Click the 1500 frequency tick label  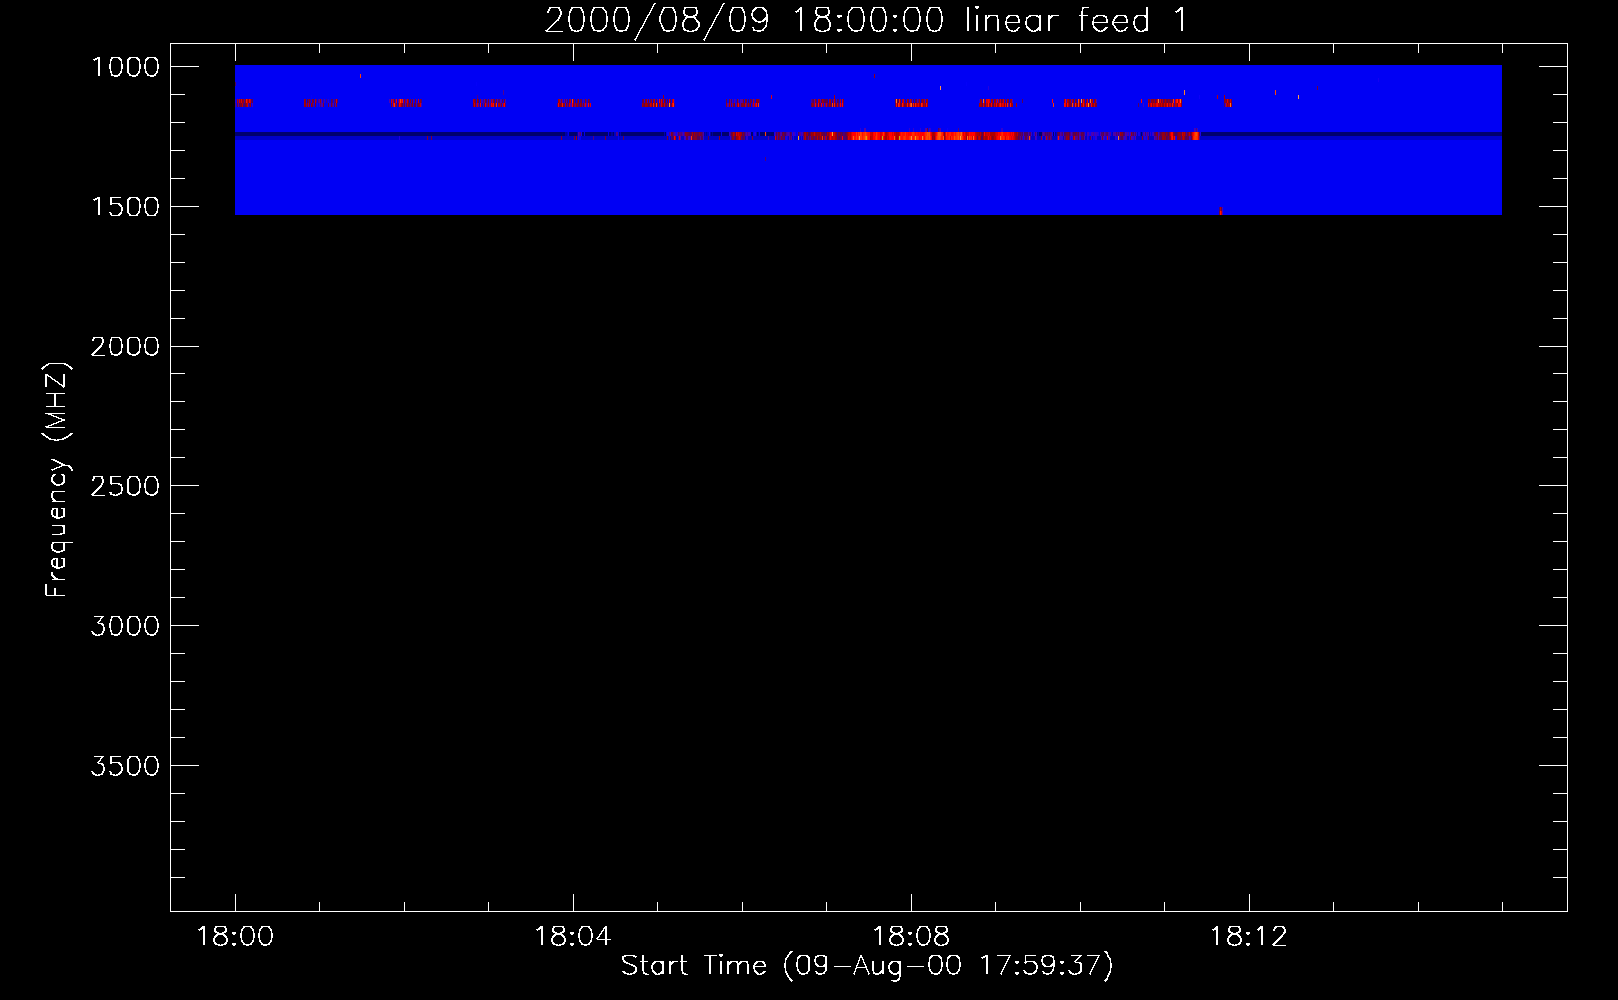coord(125,207)
